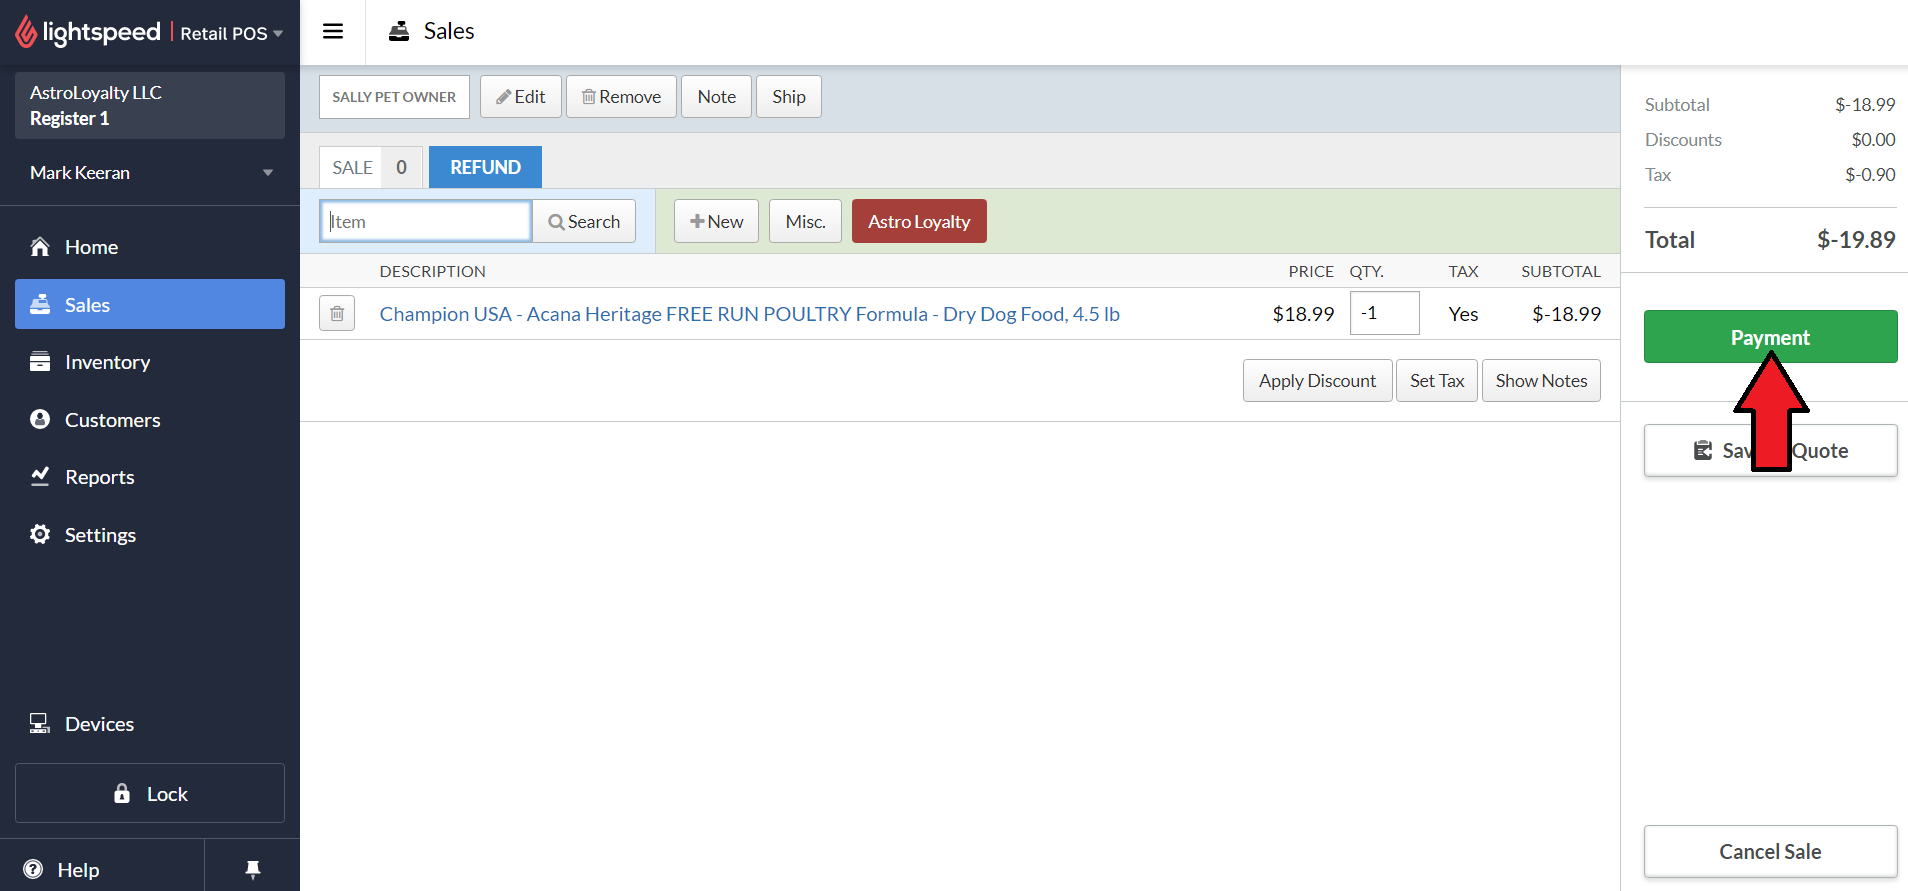Switch to the SALE tab

(x=371, y=167)
